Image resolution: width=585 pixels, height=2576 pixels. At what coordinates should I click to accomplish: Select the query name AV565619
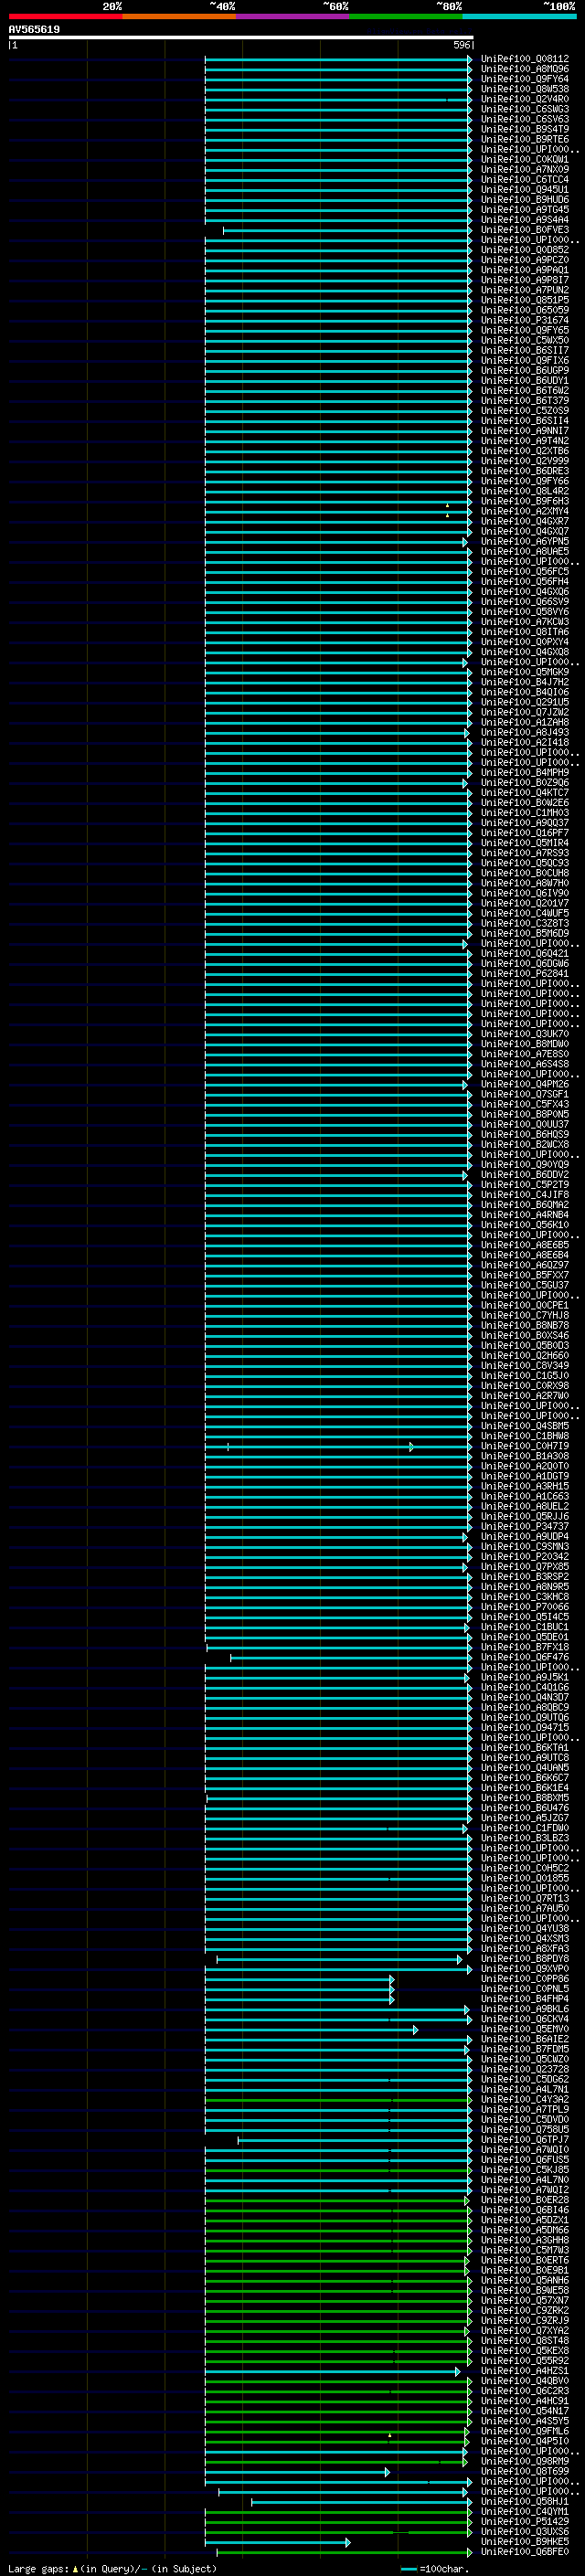pyautogui.click(x=34, y=29)
